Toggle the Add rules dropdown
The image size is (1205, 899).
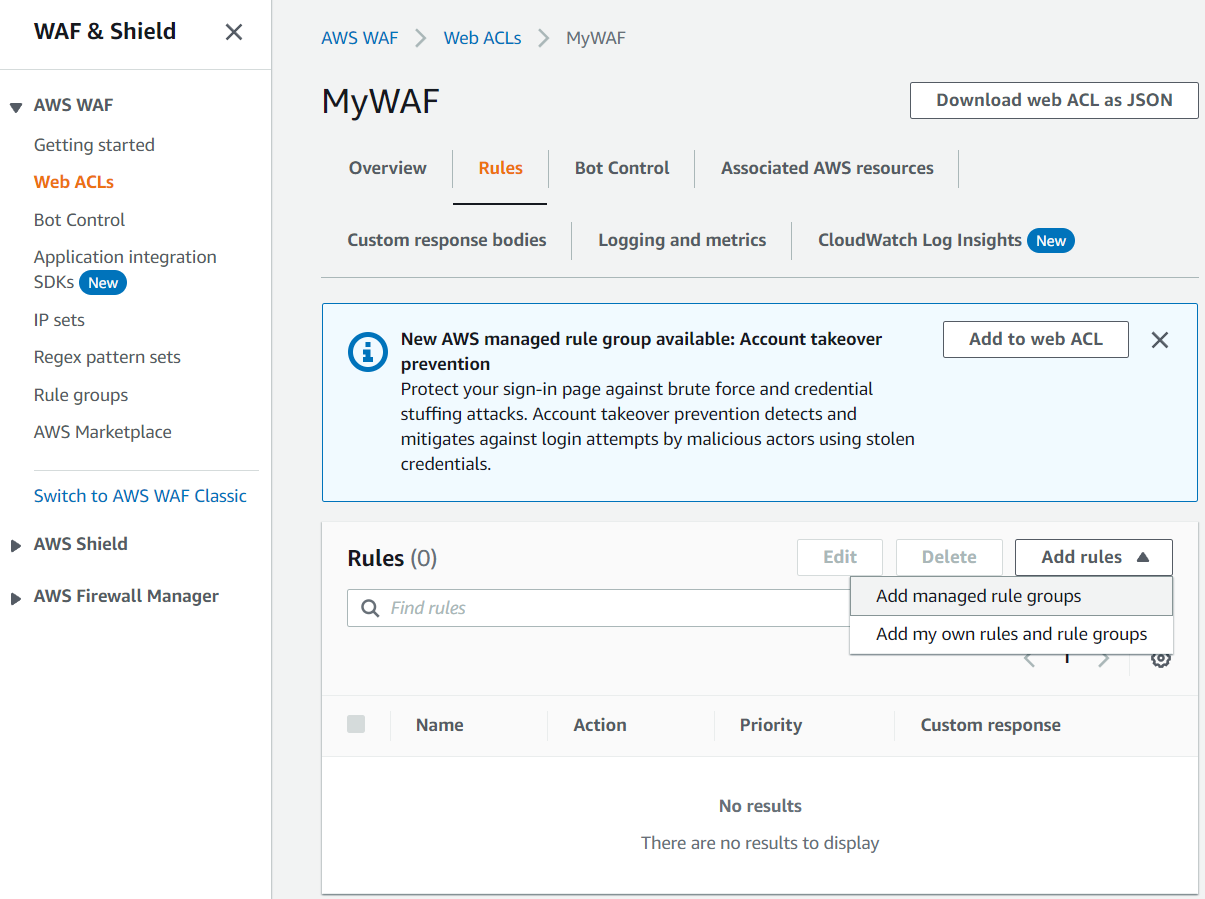[x=1094, y=557]
